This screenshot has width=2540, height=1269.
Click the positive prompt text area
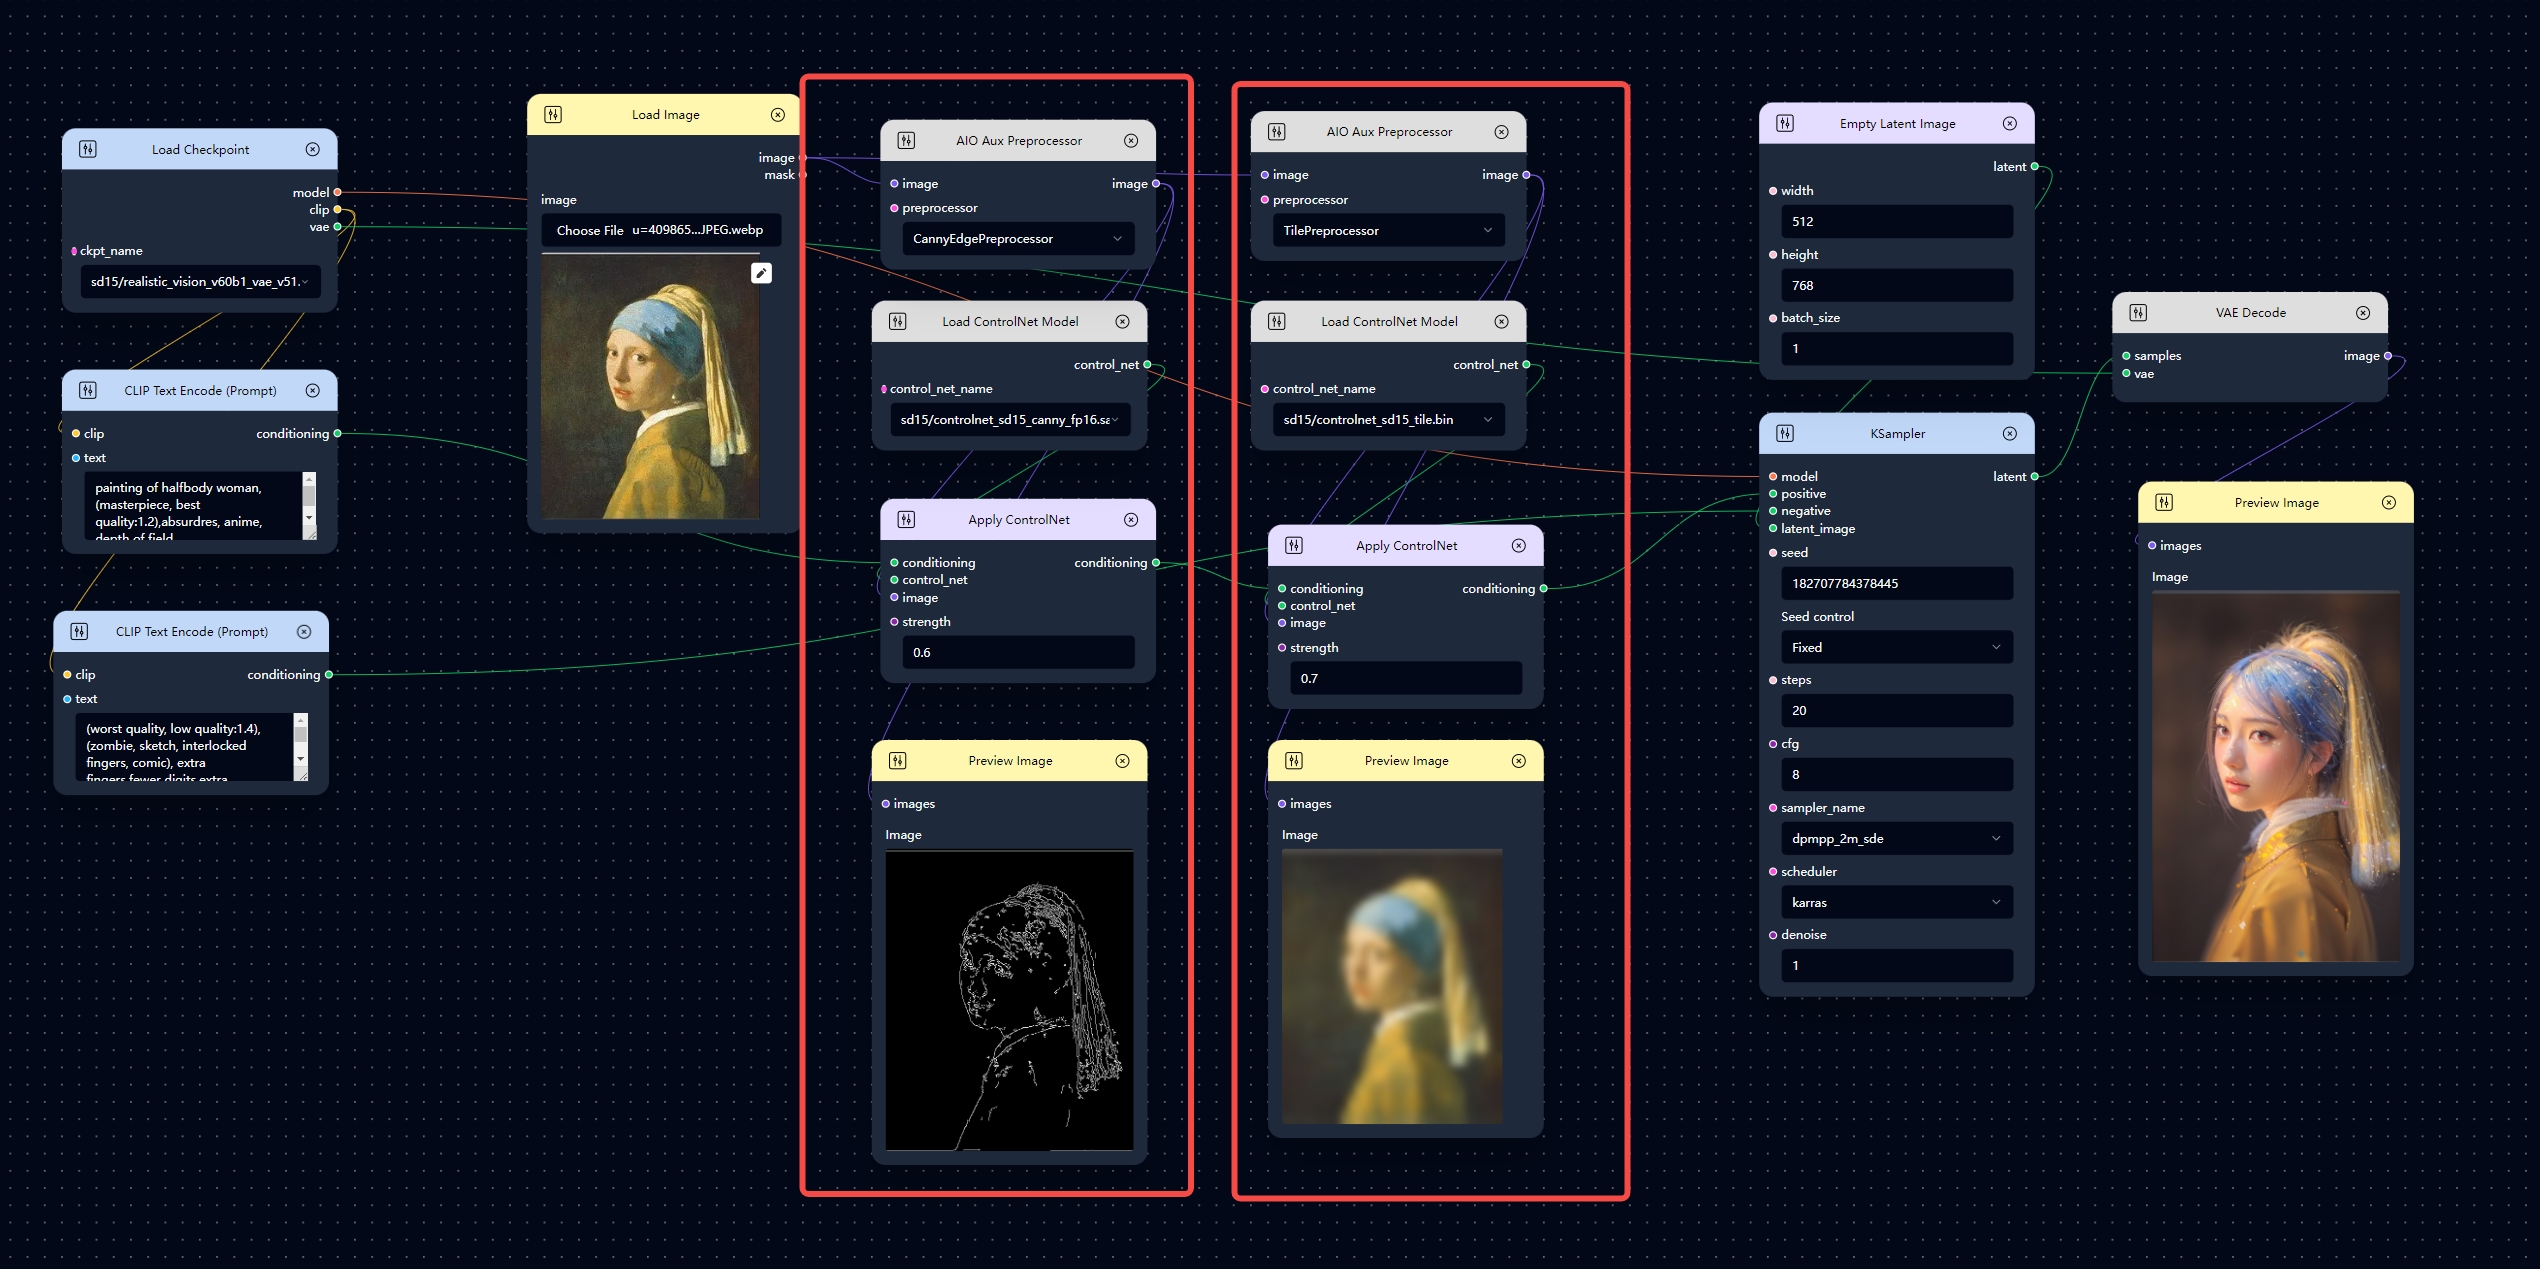pos(194,506)
